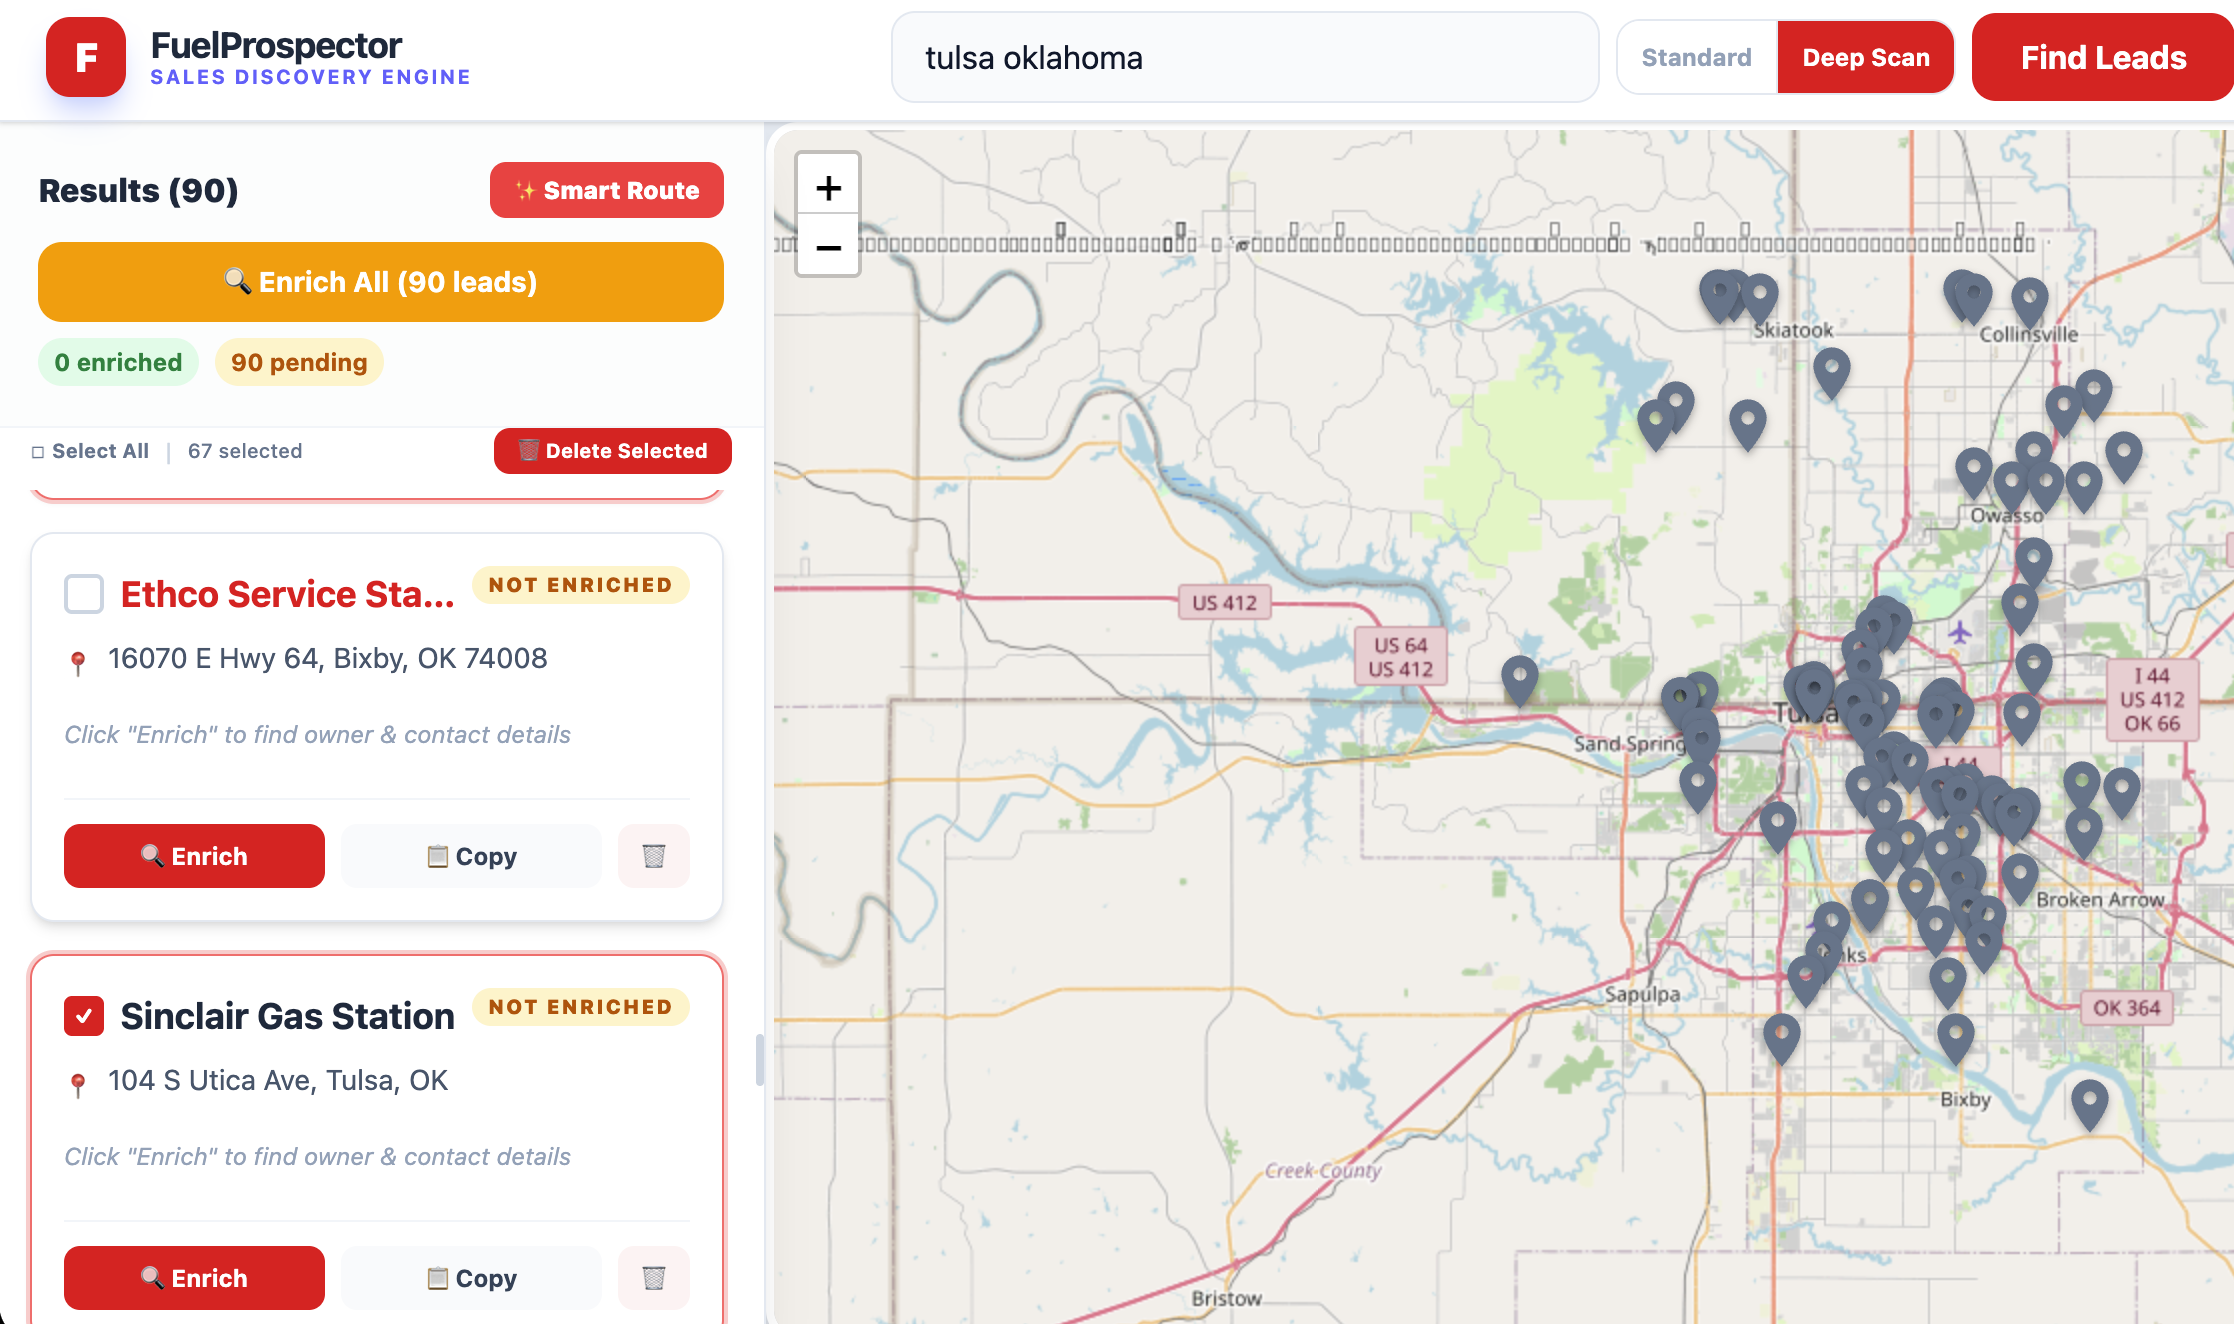Click the airport plane icon on map
Viewport: 2234px width, 1324px height.
click(1959, 632)
